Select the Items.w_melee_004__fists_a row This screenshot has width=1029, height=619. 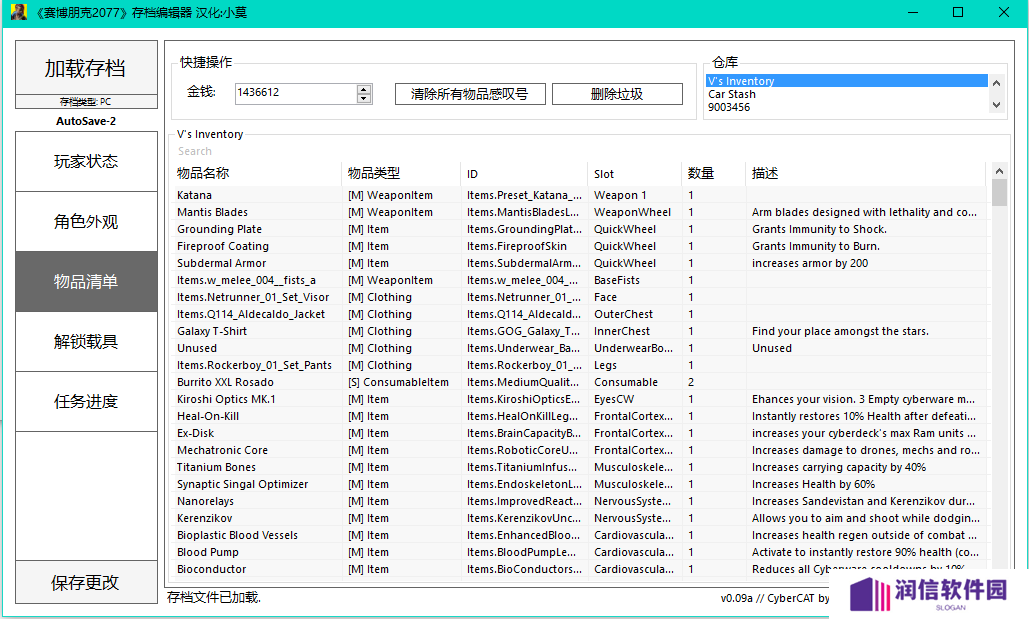pos(579,280)
